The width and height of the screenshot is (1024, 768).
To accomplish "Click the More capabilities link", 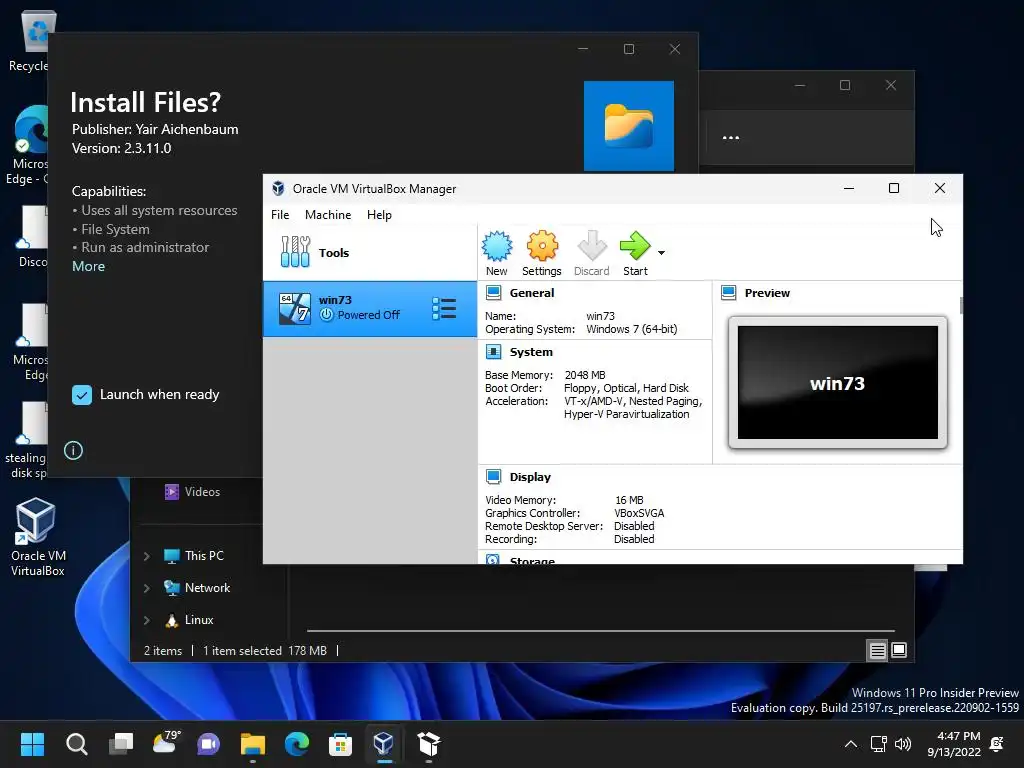I will tap(88, 266).
